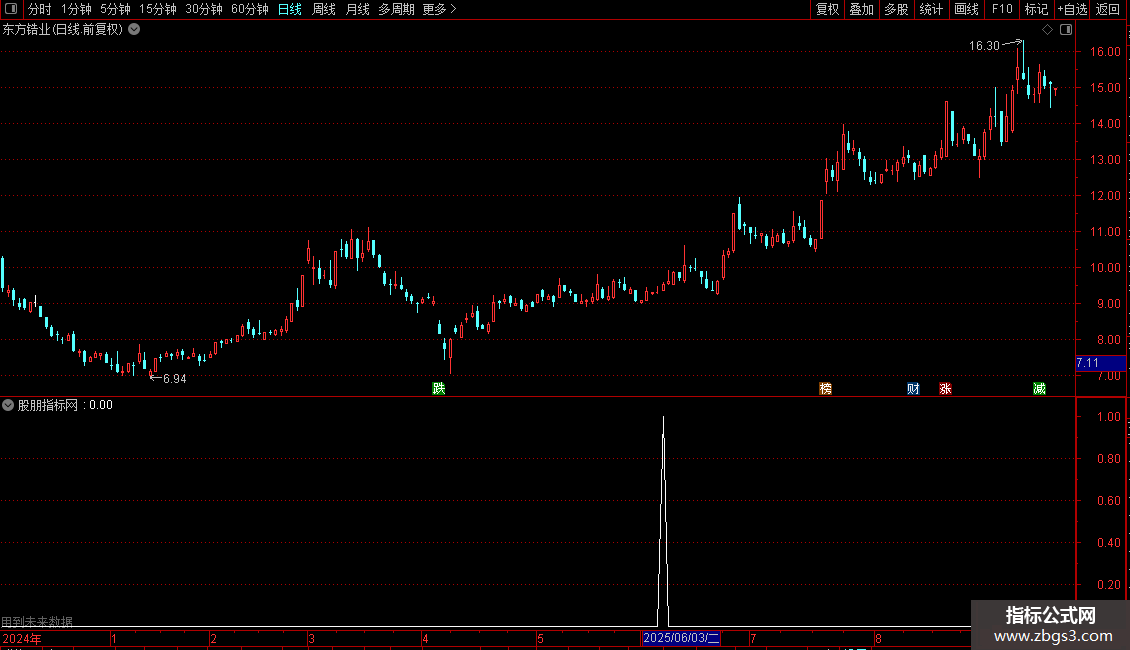
Task: Click the blue 财 event marker
Action: pos(913,388)
